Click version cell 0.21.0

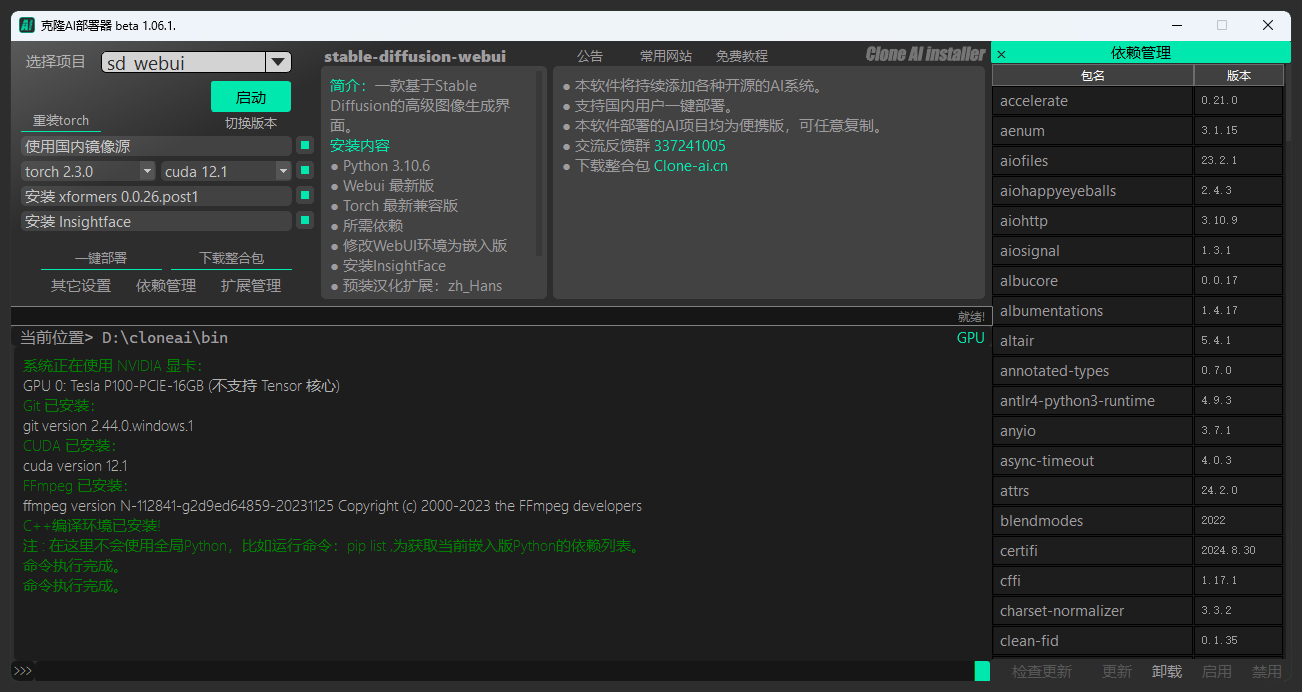[1239, 101]
